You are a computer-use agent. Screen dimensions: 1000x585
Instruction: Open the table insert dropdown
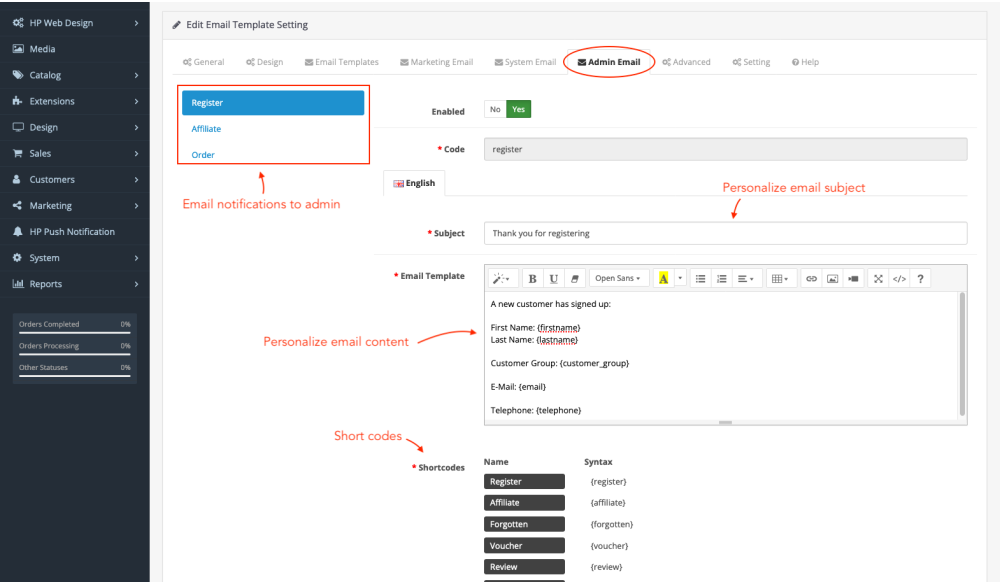(779, 278)
